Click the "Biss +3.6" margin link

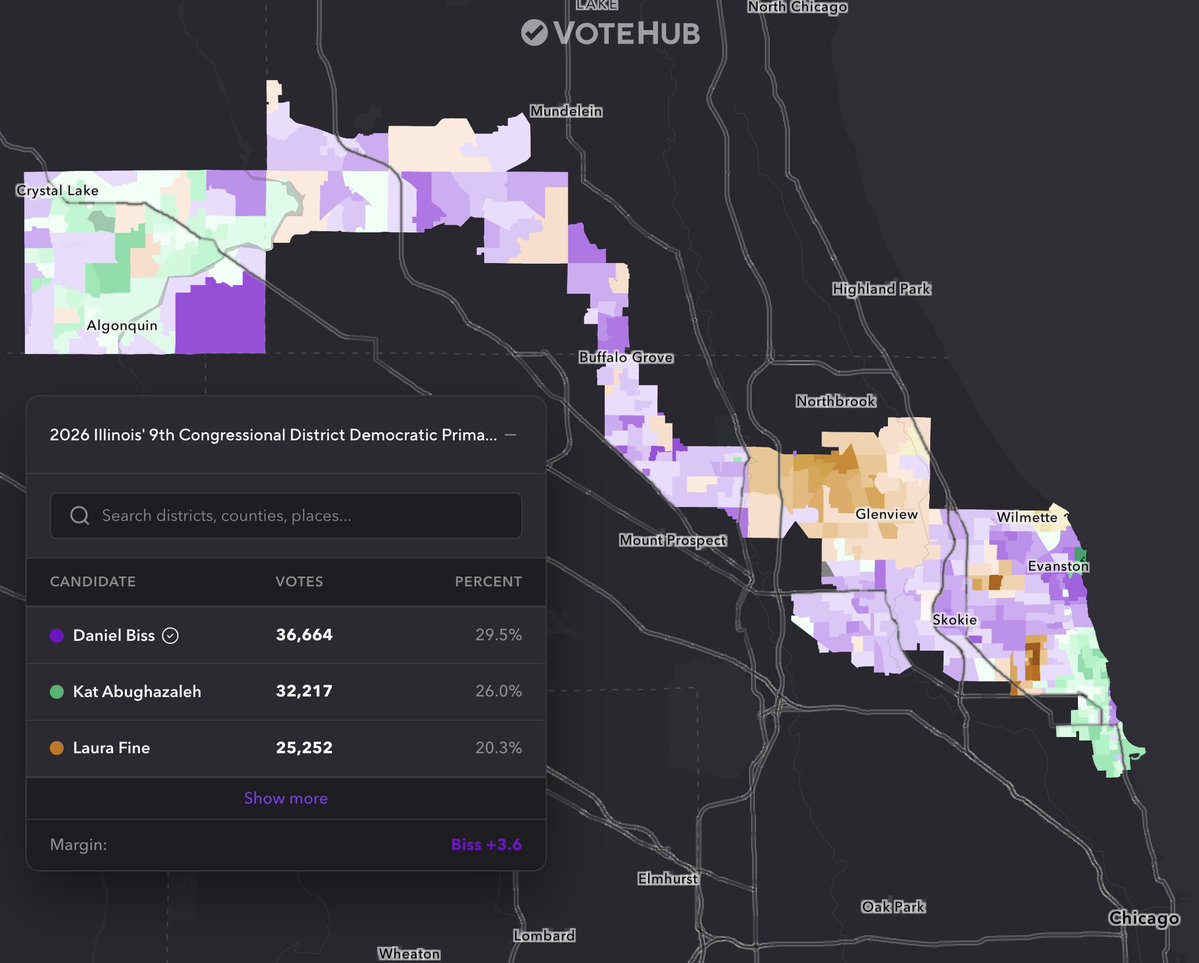(486, 844)
